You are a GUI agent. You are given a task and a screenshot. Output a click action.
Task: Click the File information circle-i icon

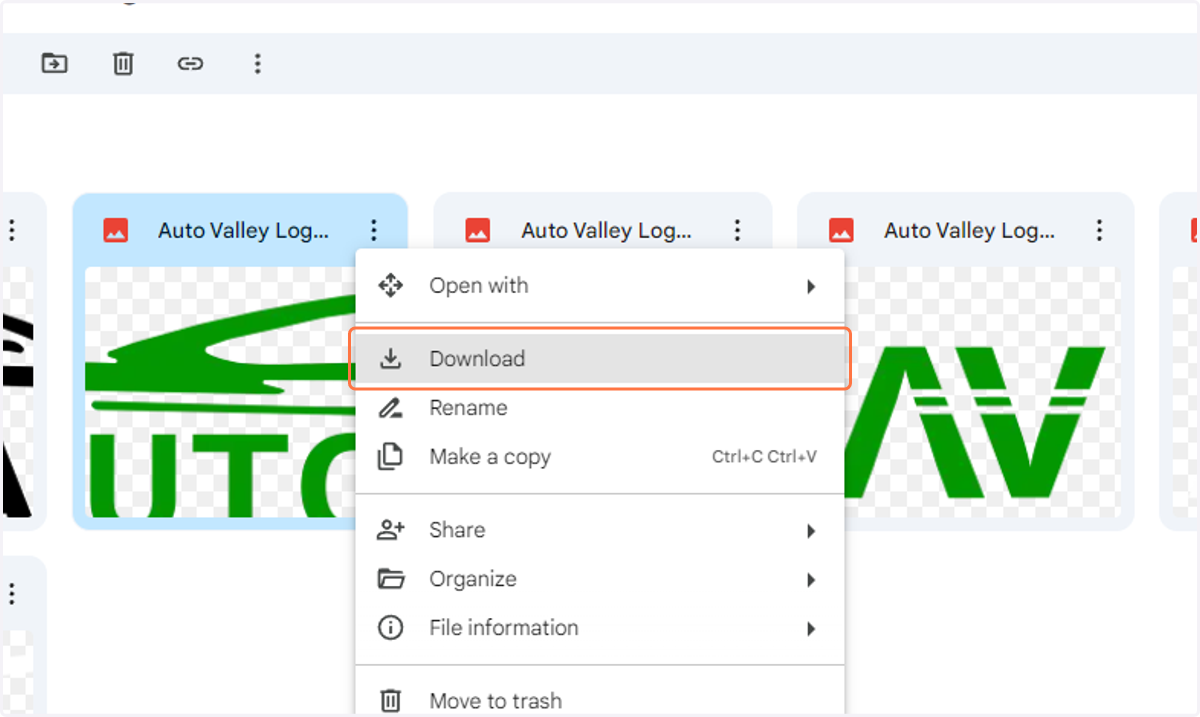(x=390, y=628)
